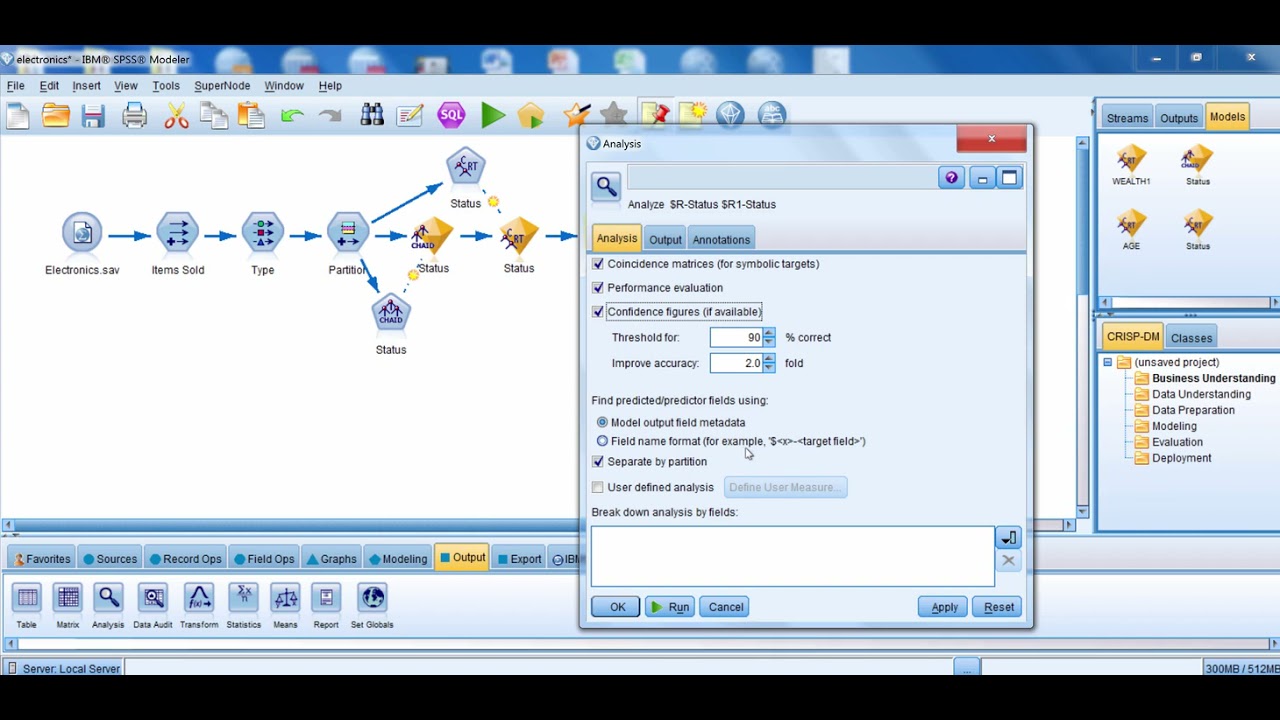Image resolution: width=1280 pixels, height=720 pixels.
Task: Toggle Performance evaluation checkbox
Action: (598, 288)
